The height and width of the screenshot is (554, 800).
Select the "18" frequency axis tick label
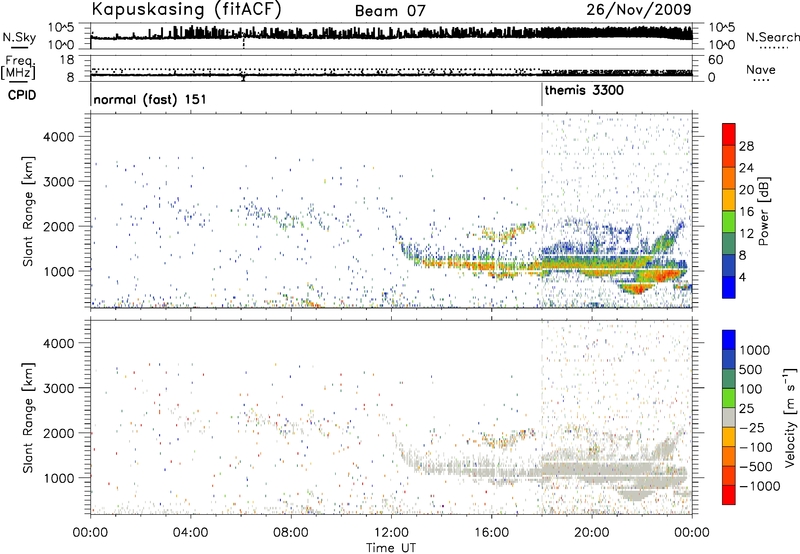(66, 60)
